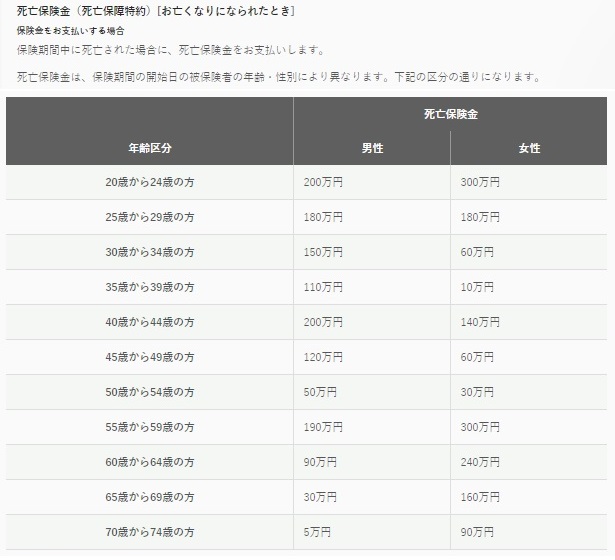Click male 200万円 in the 20歳から24歳 row
Image resolution: width=615 pixels, height=560 pixels.
(x=323, y=182)
